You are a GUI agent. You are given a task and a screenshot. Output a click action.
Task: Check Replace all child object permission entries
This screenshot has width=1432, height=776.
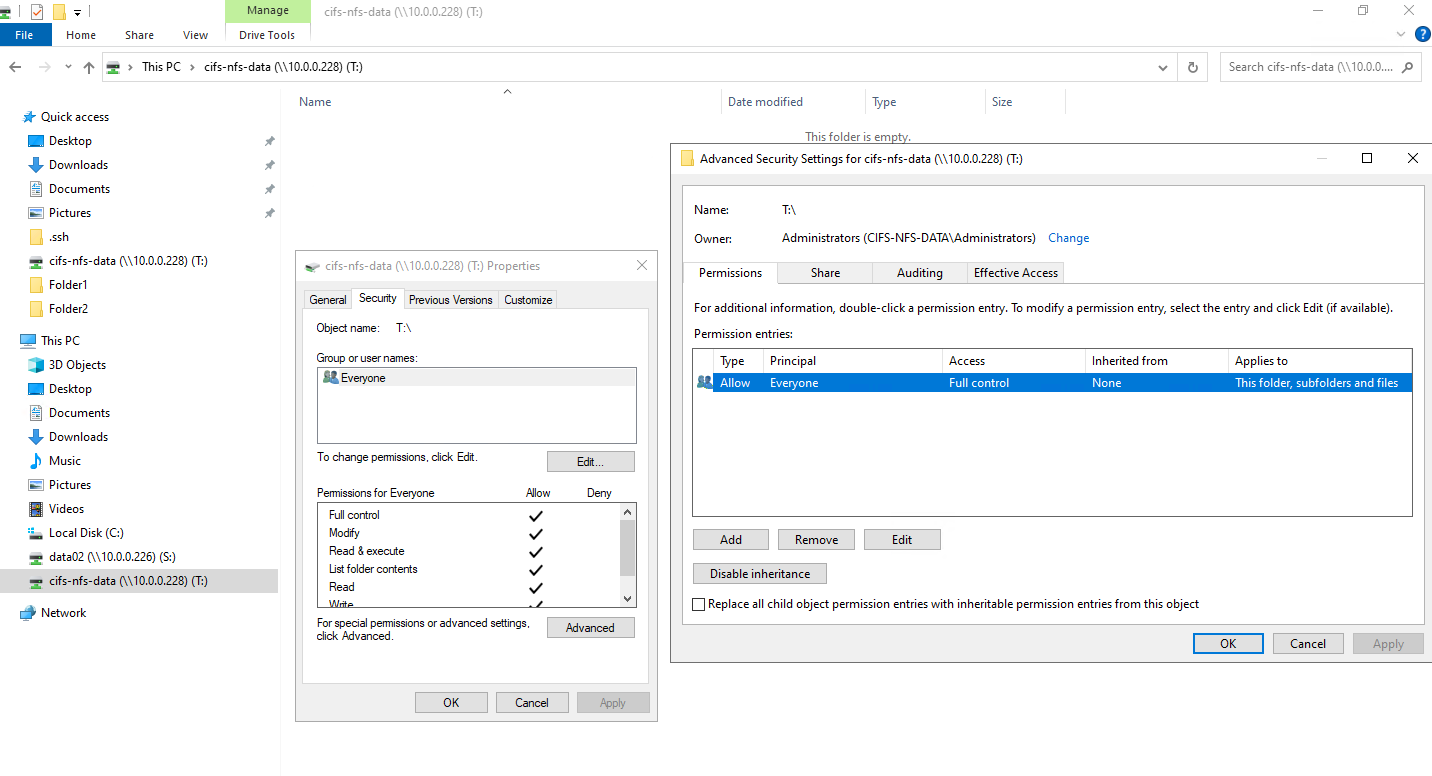coord(699,604)
